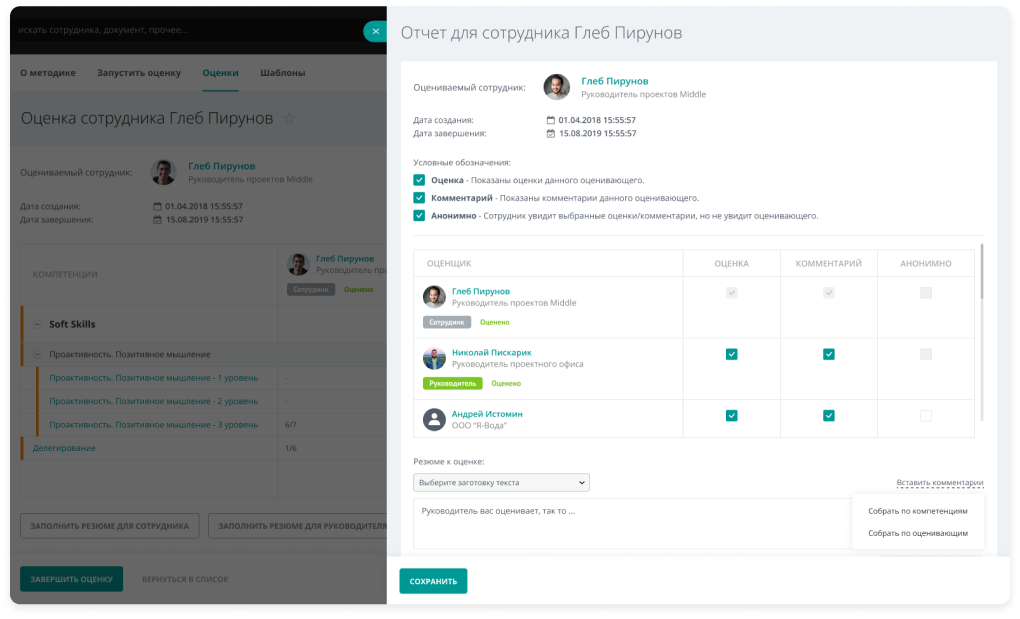Click Завершить оценку button

pyautogui.click(x=72, y=579)
